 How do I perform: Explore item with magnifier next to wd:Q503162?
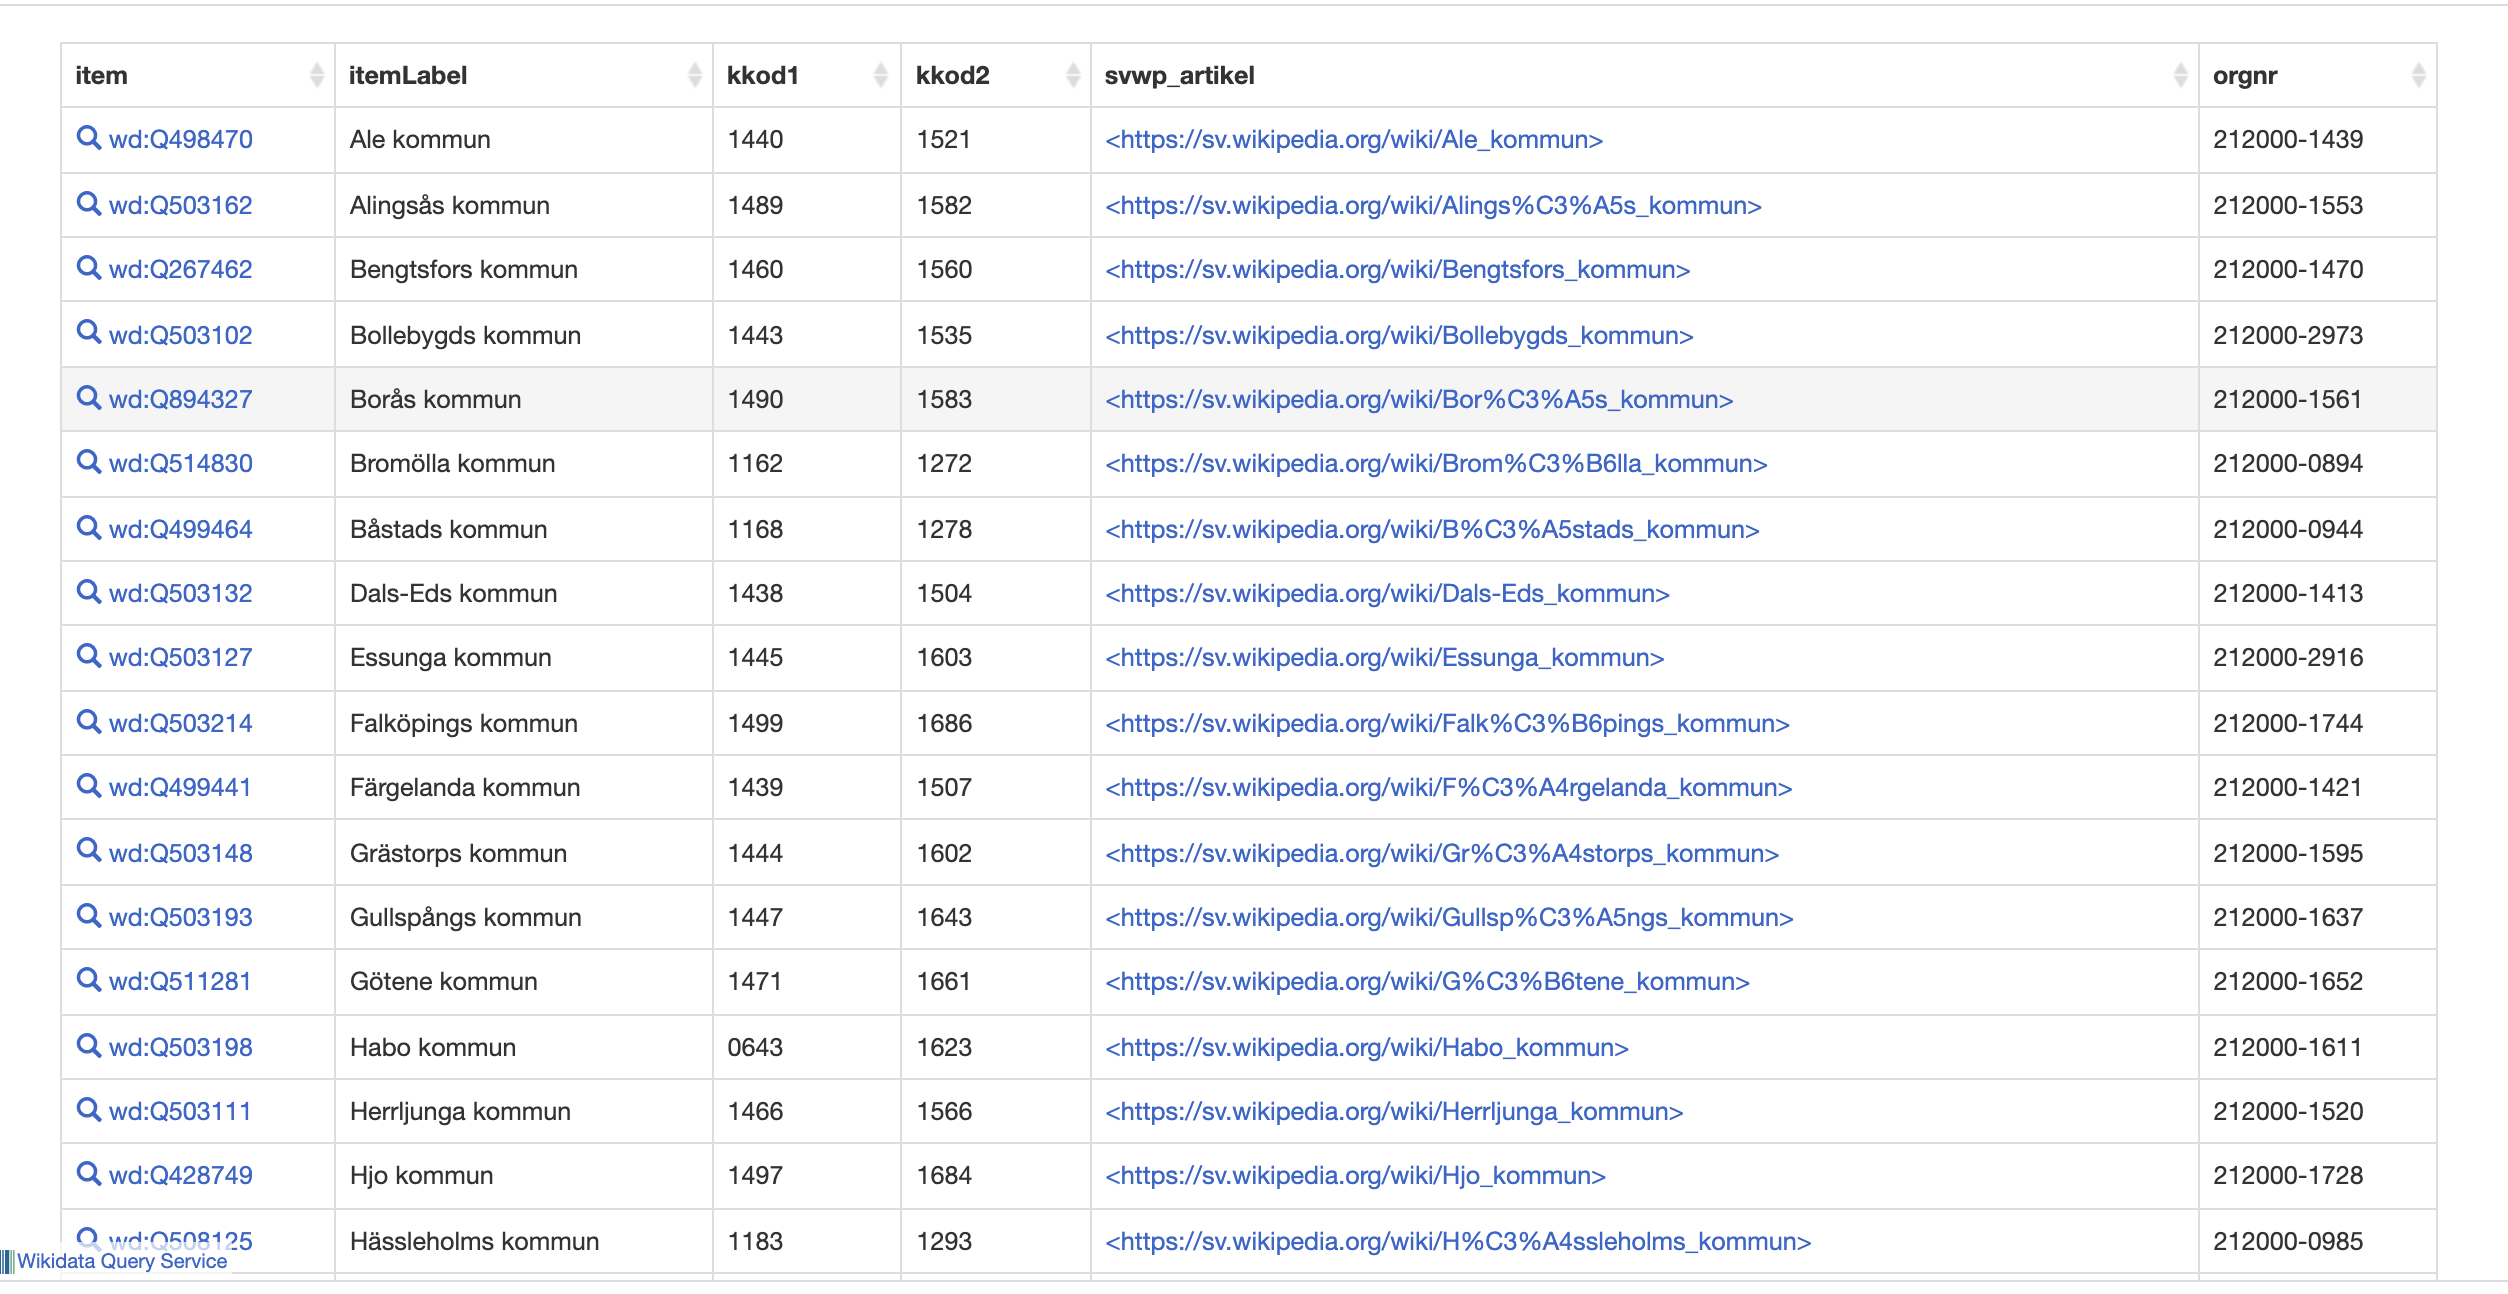89,204
